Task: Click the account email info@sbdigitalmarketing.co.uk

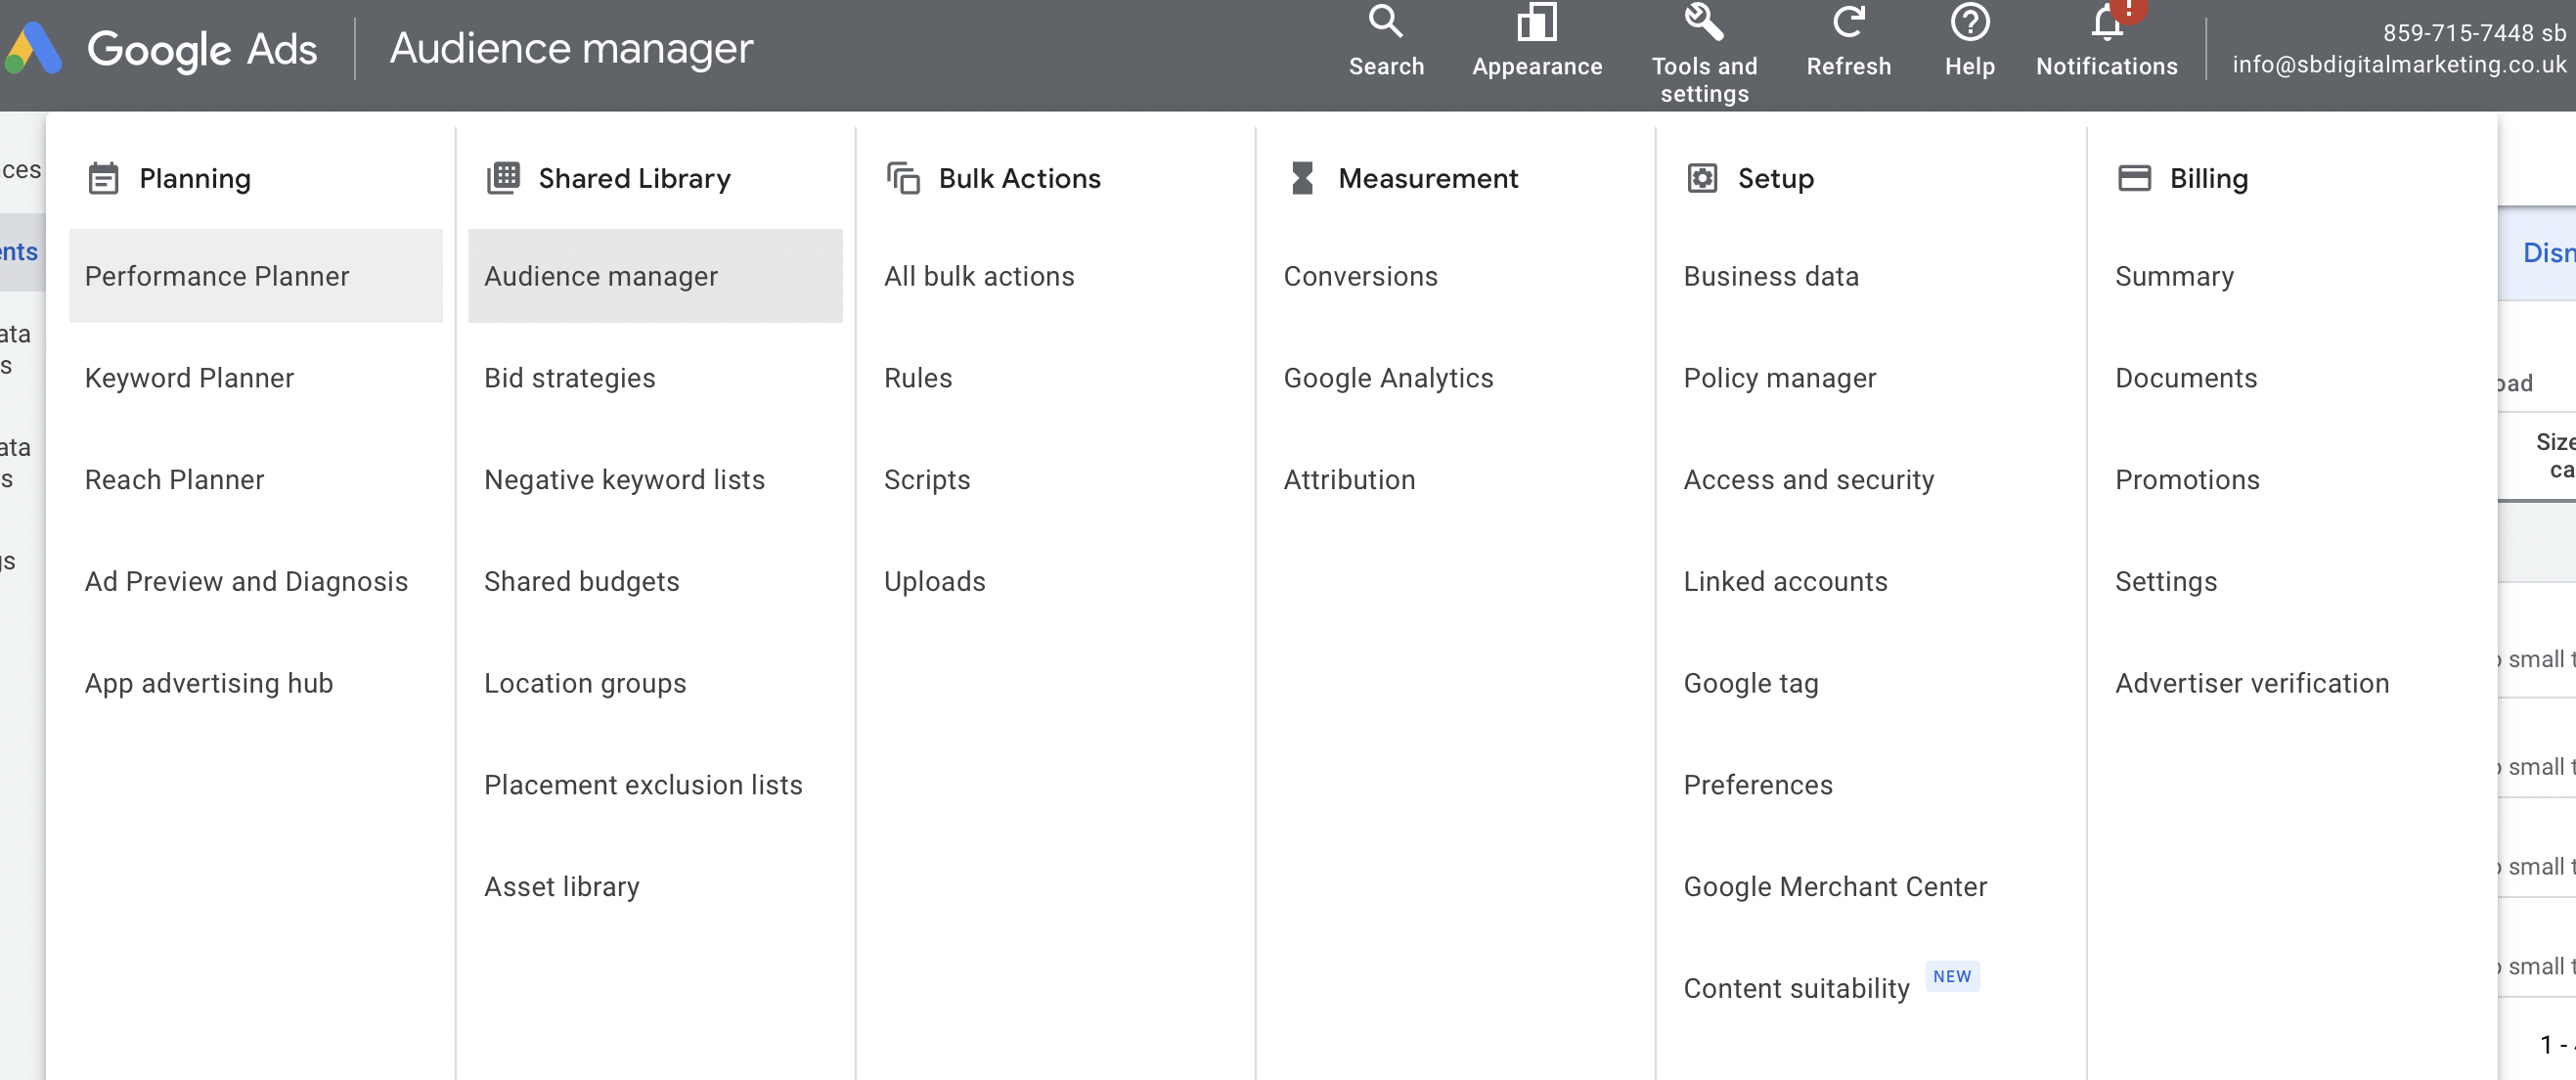Action: 2399,64
